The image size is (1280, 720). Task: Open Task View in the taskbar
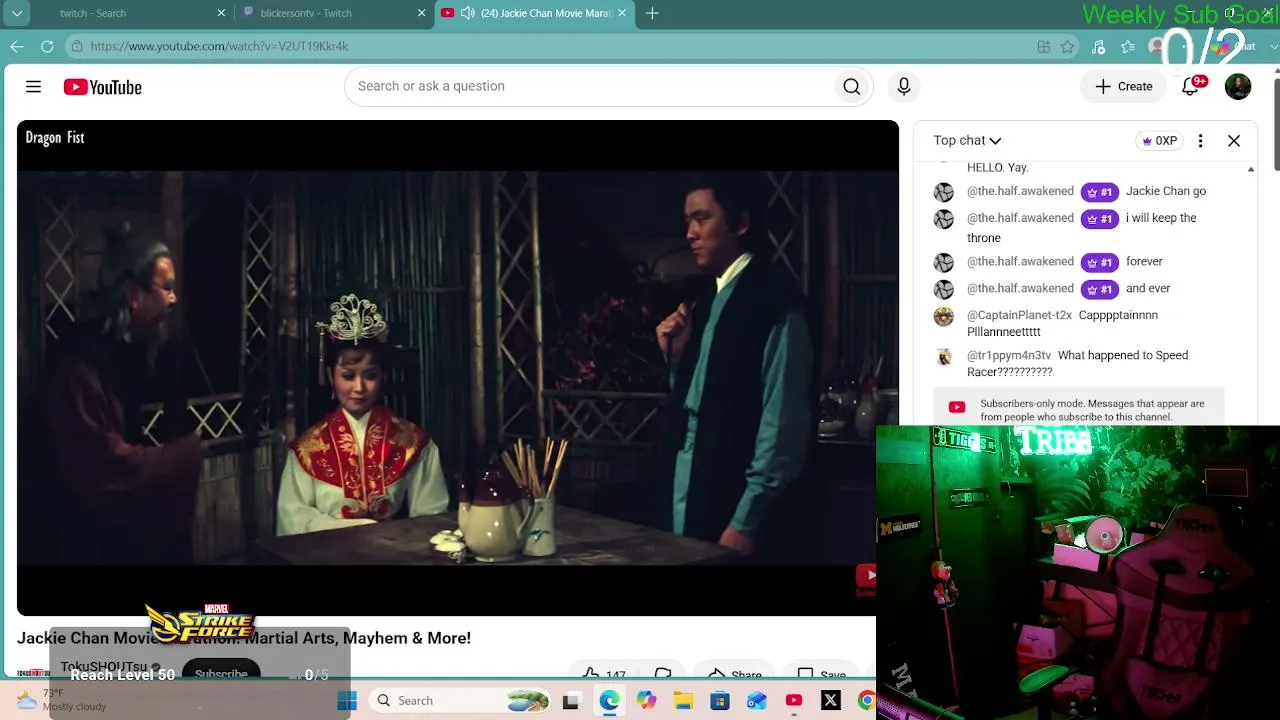[x=571, y=701]
